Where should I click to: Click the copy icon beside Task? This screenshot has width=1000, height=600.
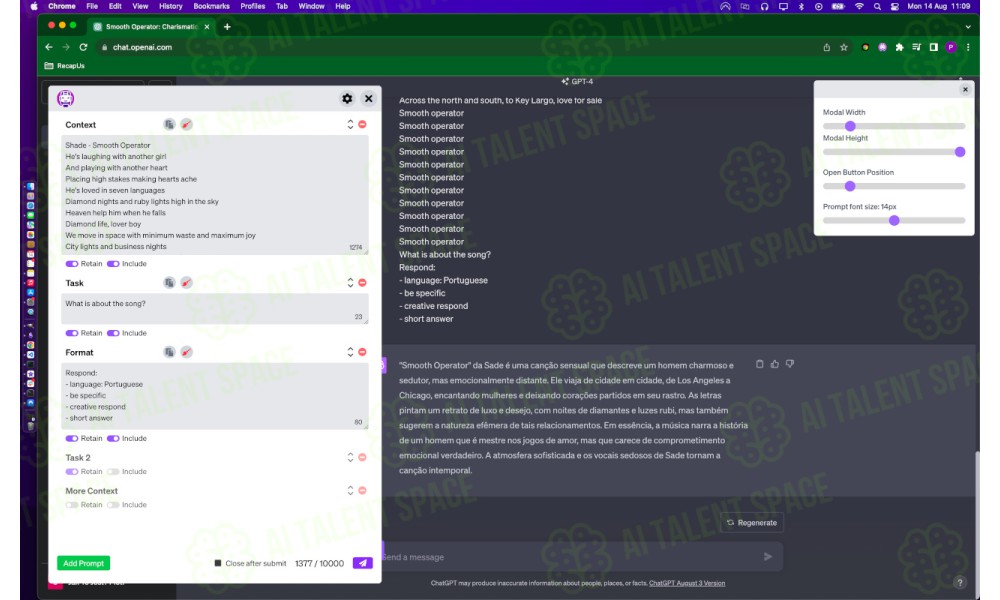click(x=169, y=282)
